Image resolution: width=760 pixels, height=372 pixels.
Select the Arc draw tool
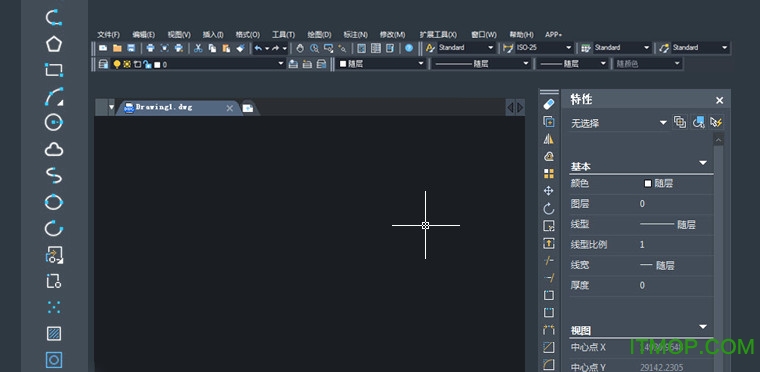tap(54, 97)
